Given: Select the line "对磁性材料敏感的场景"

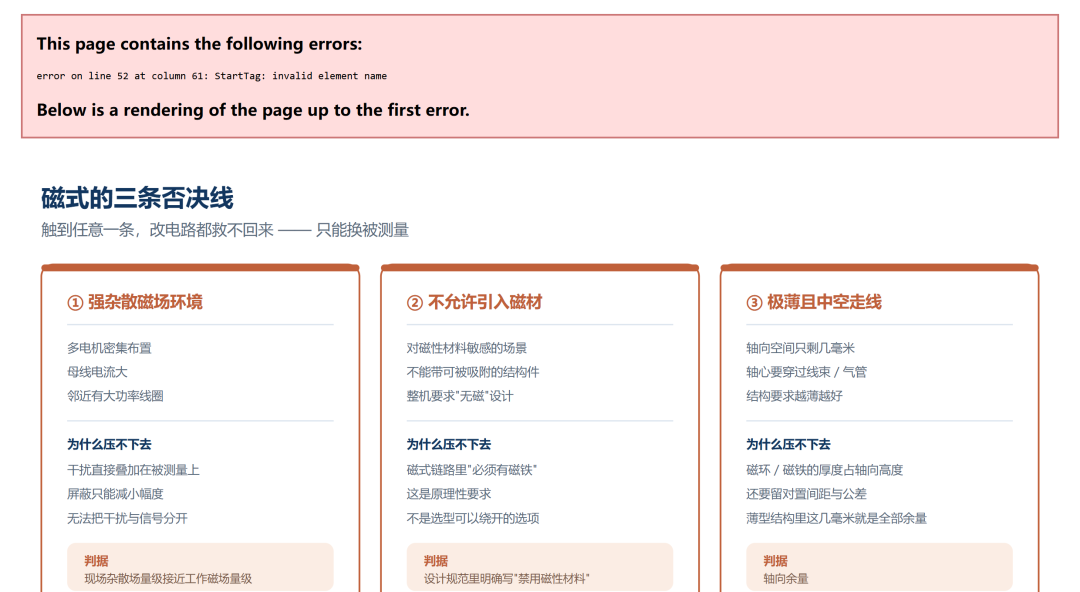Looking at the screenshot, I should 466,348.
